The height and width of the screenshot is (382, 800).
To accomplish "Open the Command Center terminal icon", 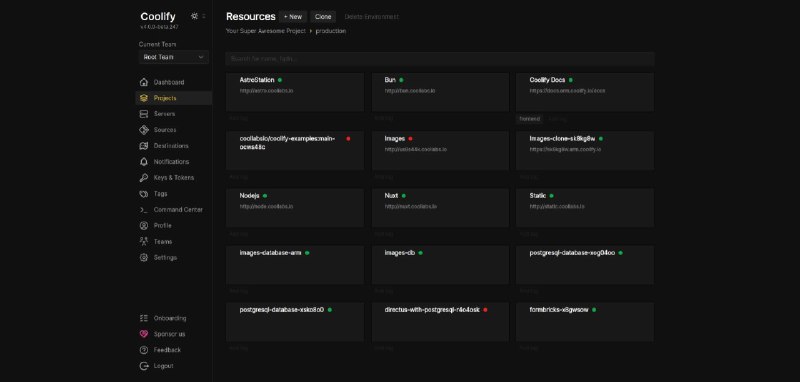I will [x=144, y=210].
